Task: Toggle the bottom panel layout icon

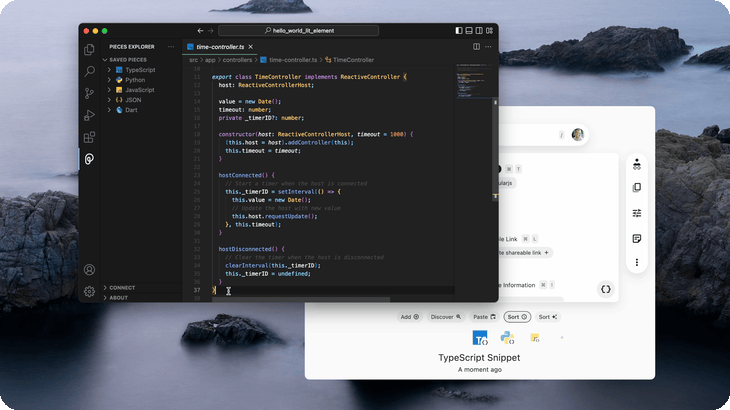Action: point(469,31)
